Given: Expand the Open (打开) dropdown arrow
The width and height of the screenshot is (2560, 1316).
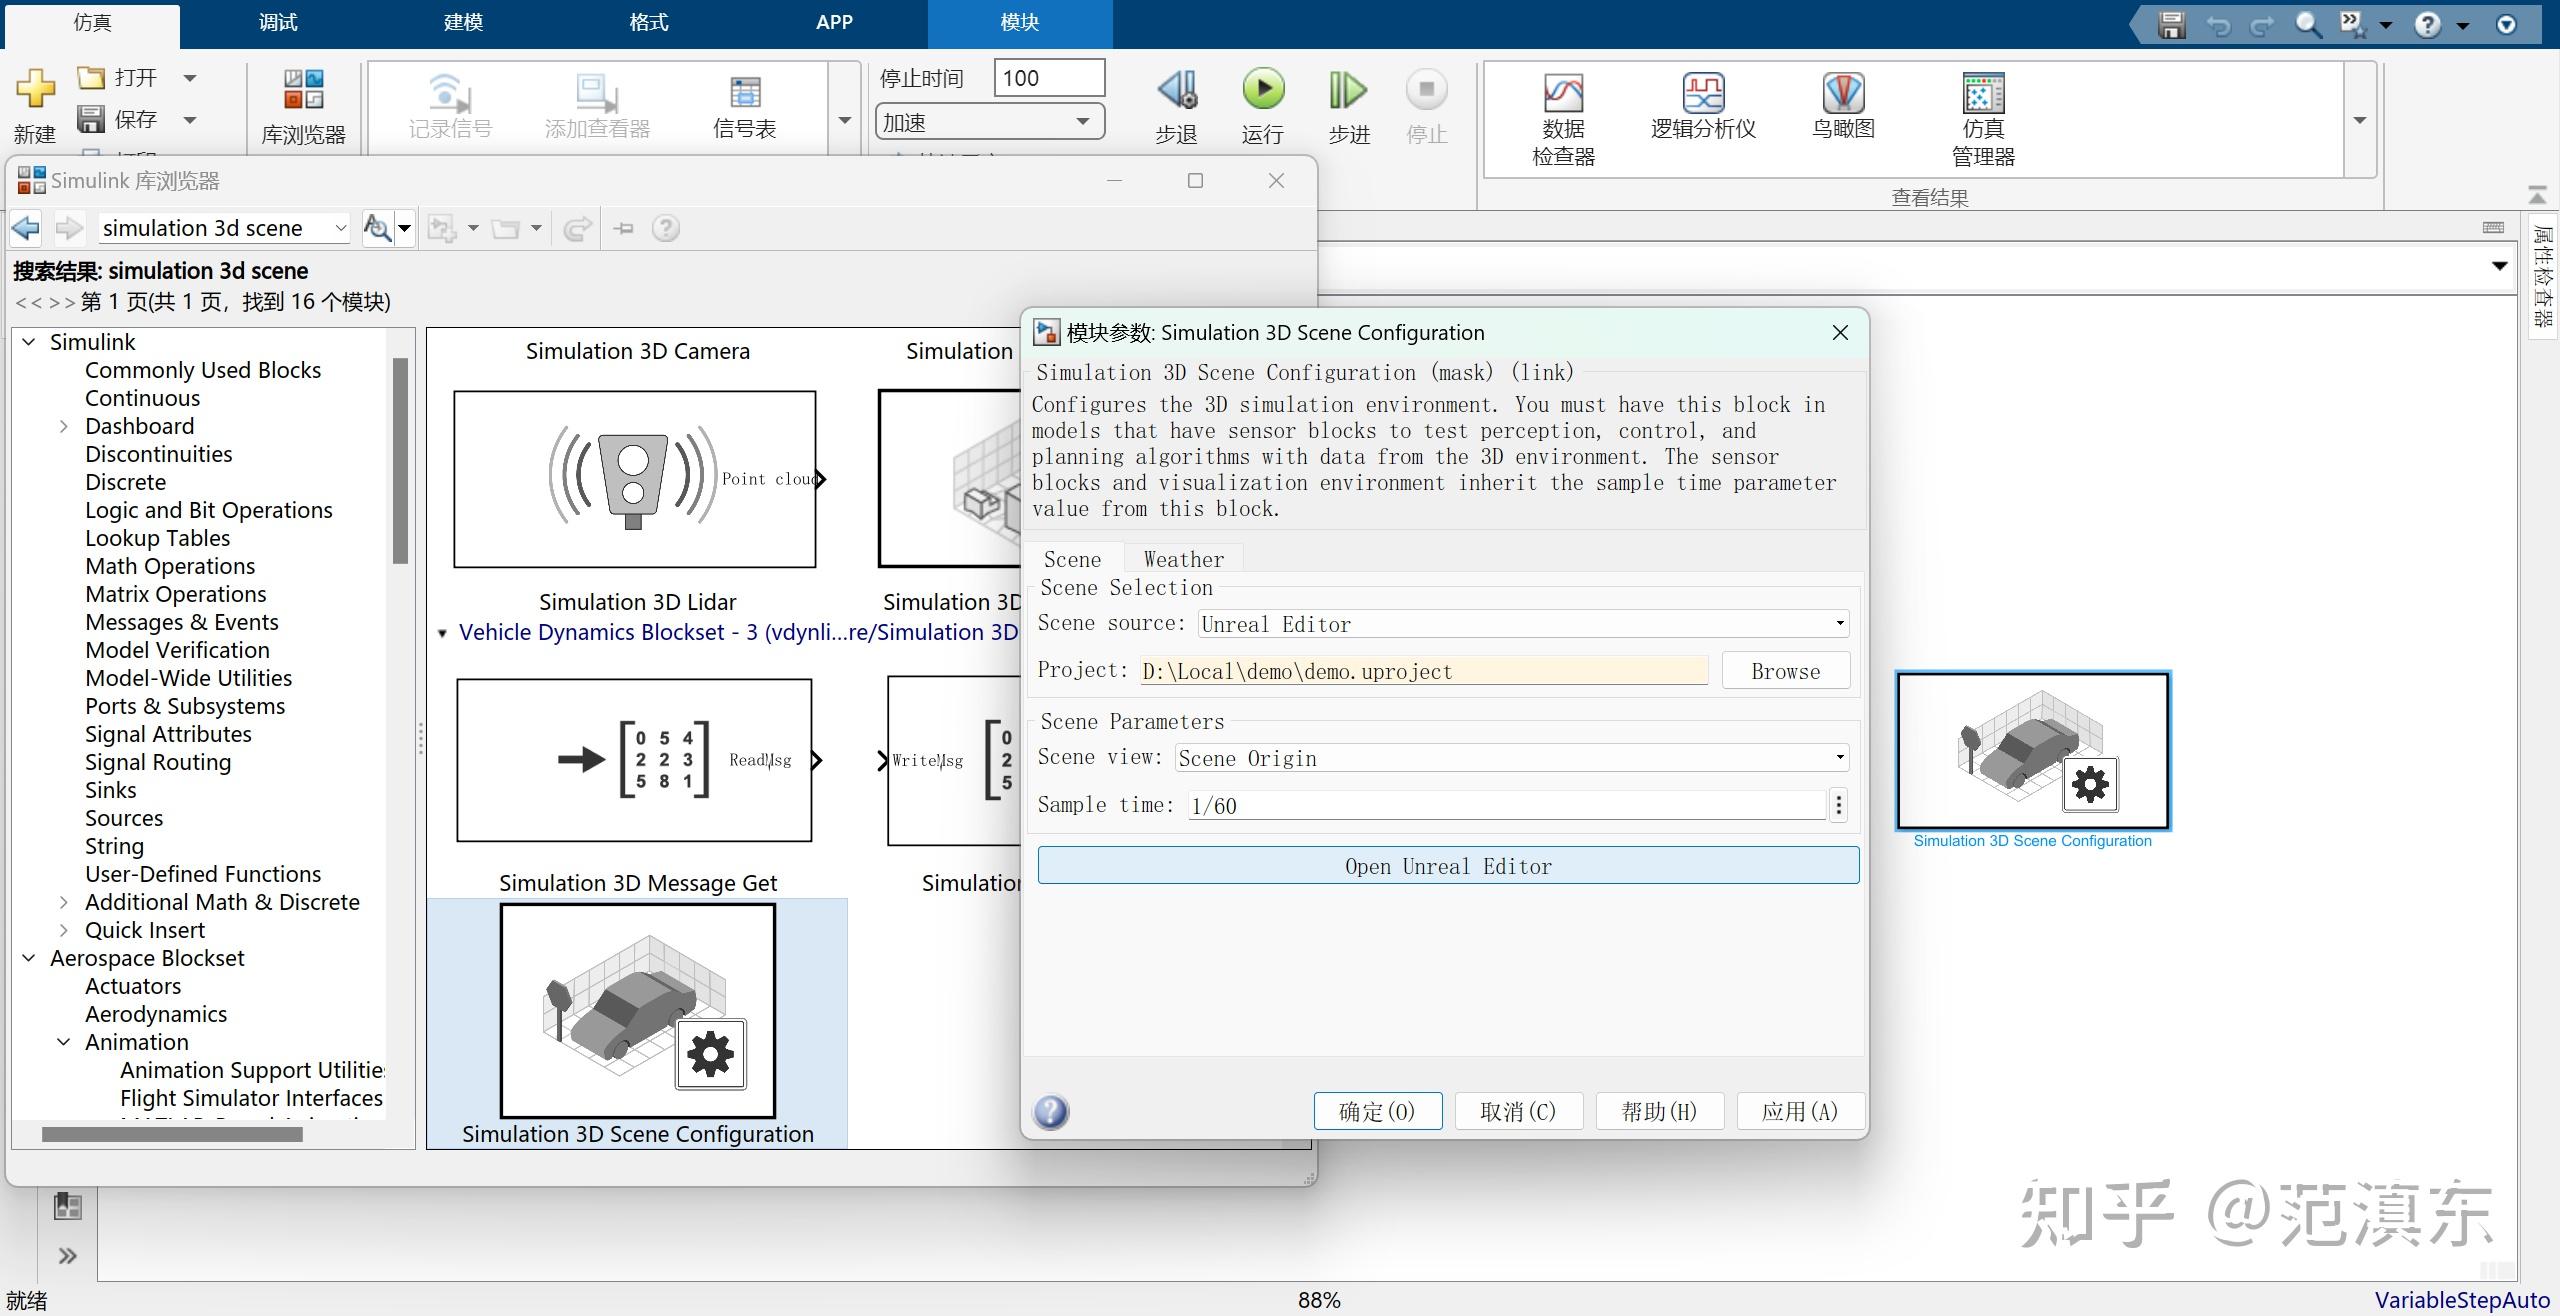Looking at the screenshot, I should pos(190,78).
